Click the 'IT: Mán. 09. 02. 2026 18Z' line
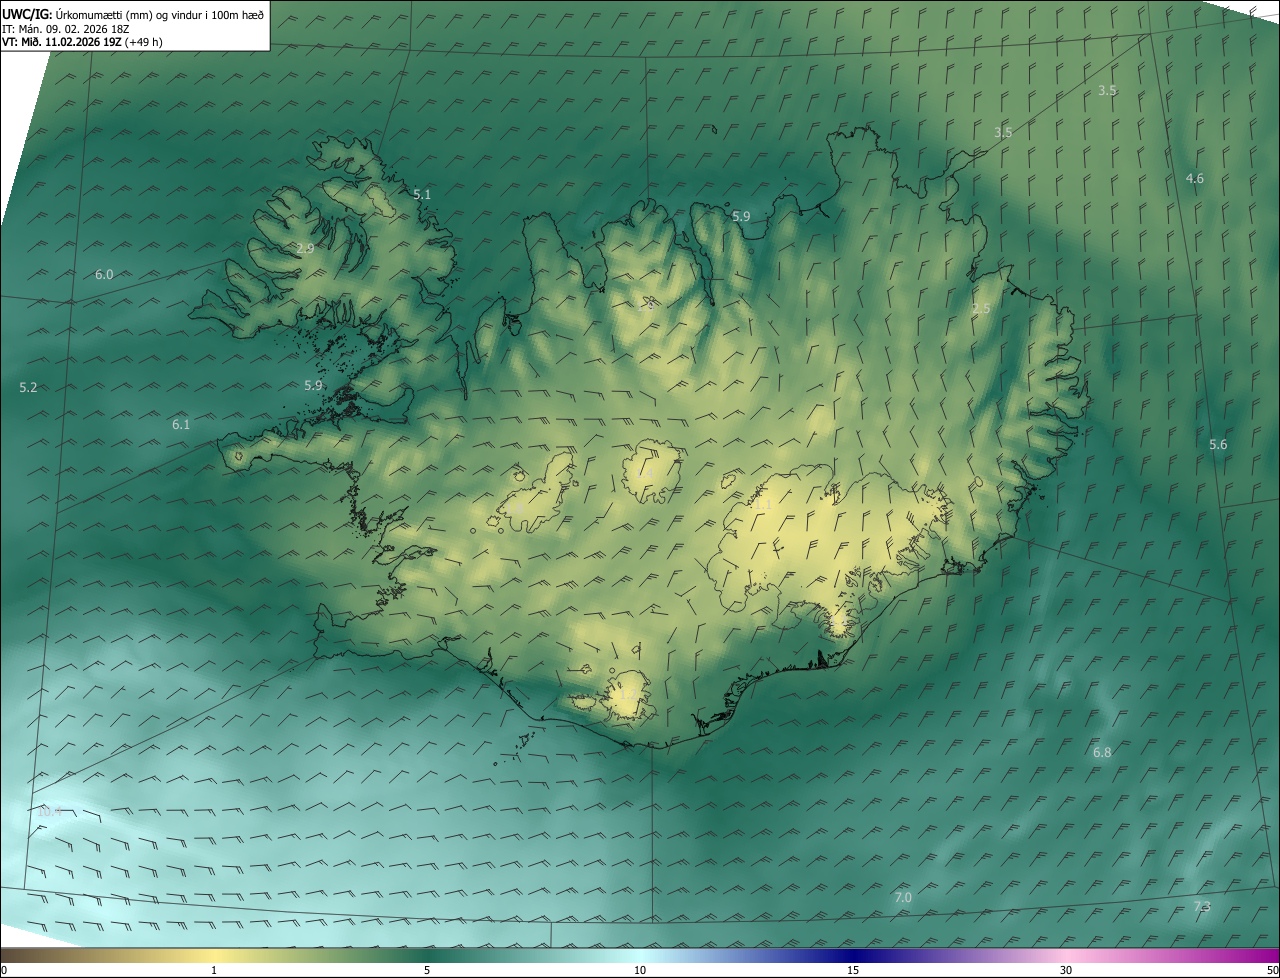1280x978 pixels. click(66, 29)
